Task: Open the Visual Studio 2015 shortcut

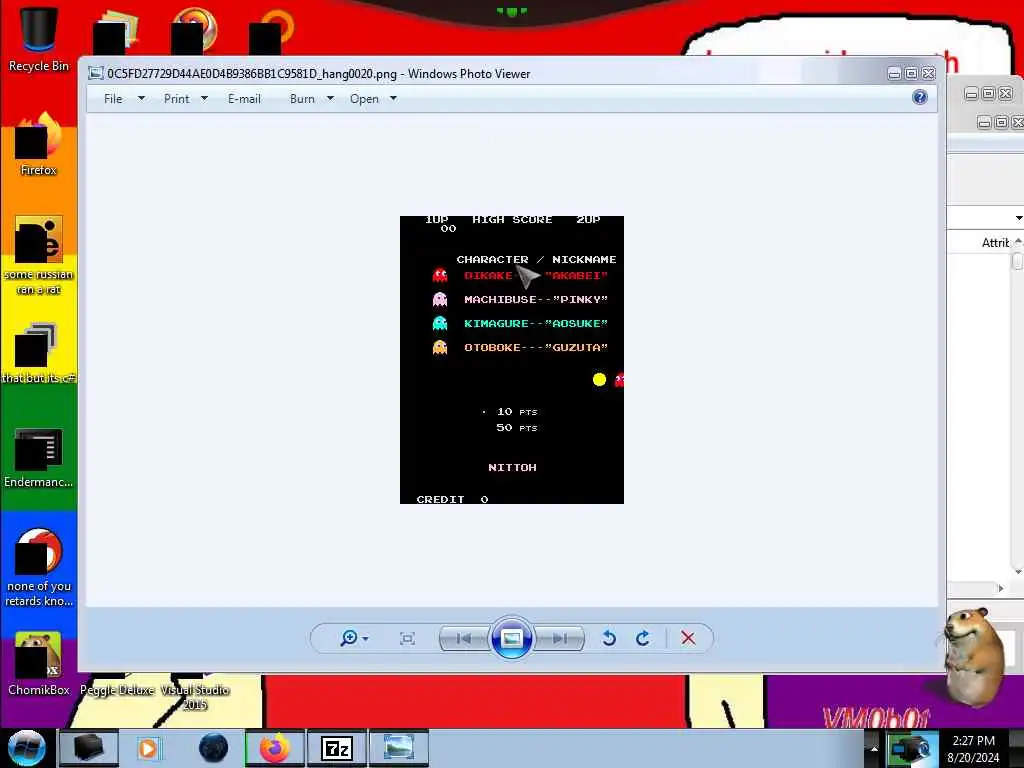Action: click(195, 696)
